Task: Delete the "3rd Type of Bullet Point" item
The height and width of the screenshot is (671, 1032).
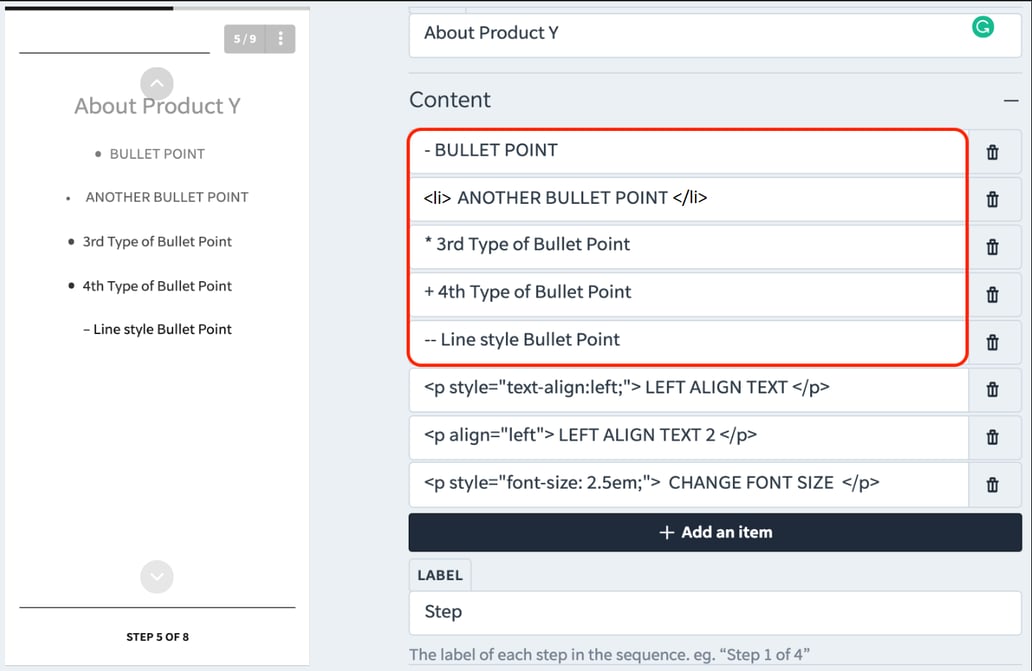Action: pyautogui.click(x=995, y=247)
